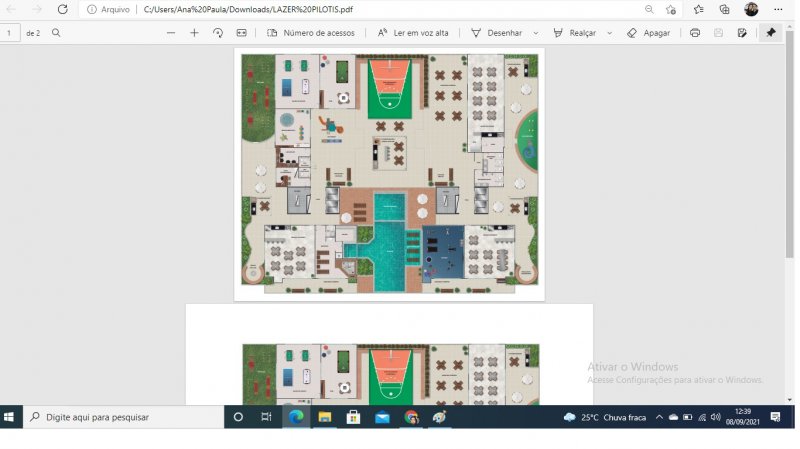The width and height of the screenshot is (800, 449).
Task: Click the browser refresh icon
Action: click(x=62, y=9)
